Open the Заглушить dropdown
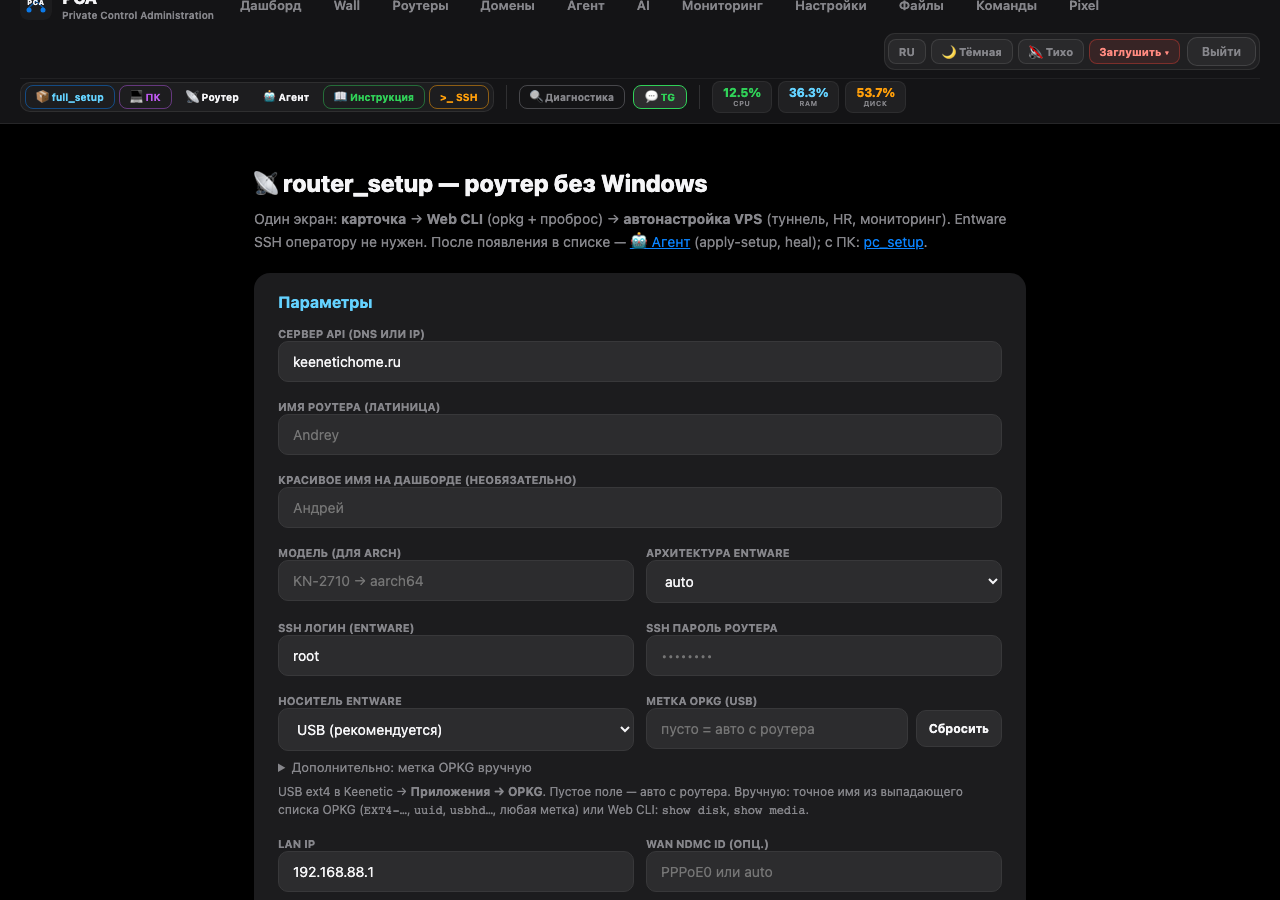 point(1134,52)
